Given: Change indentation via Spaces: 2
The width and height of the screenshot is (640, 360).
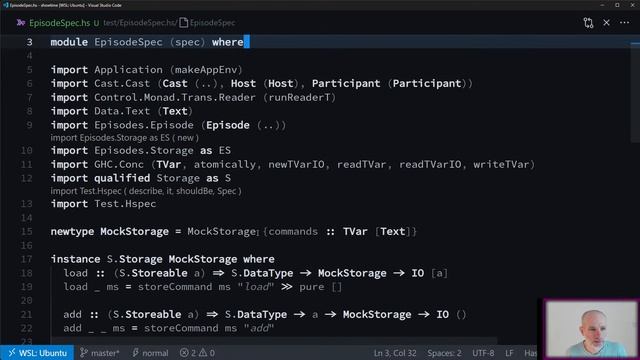Looking at the screenshot, I should pyautogui.click(x=444, y=353).
